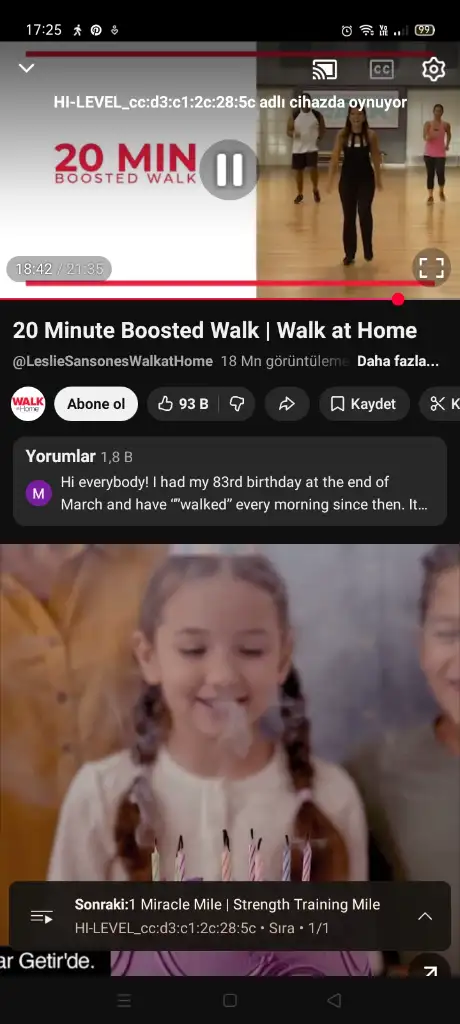Click the red progress bar scrubber dot

point(398,299)
